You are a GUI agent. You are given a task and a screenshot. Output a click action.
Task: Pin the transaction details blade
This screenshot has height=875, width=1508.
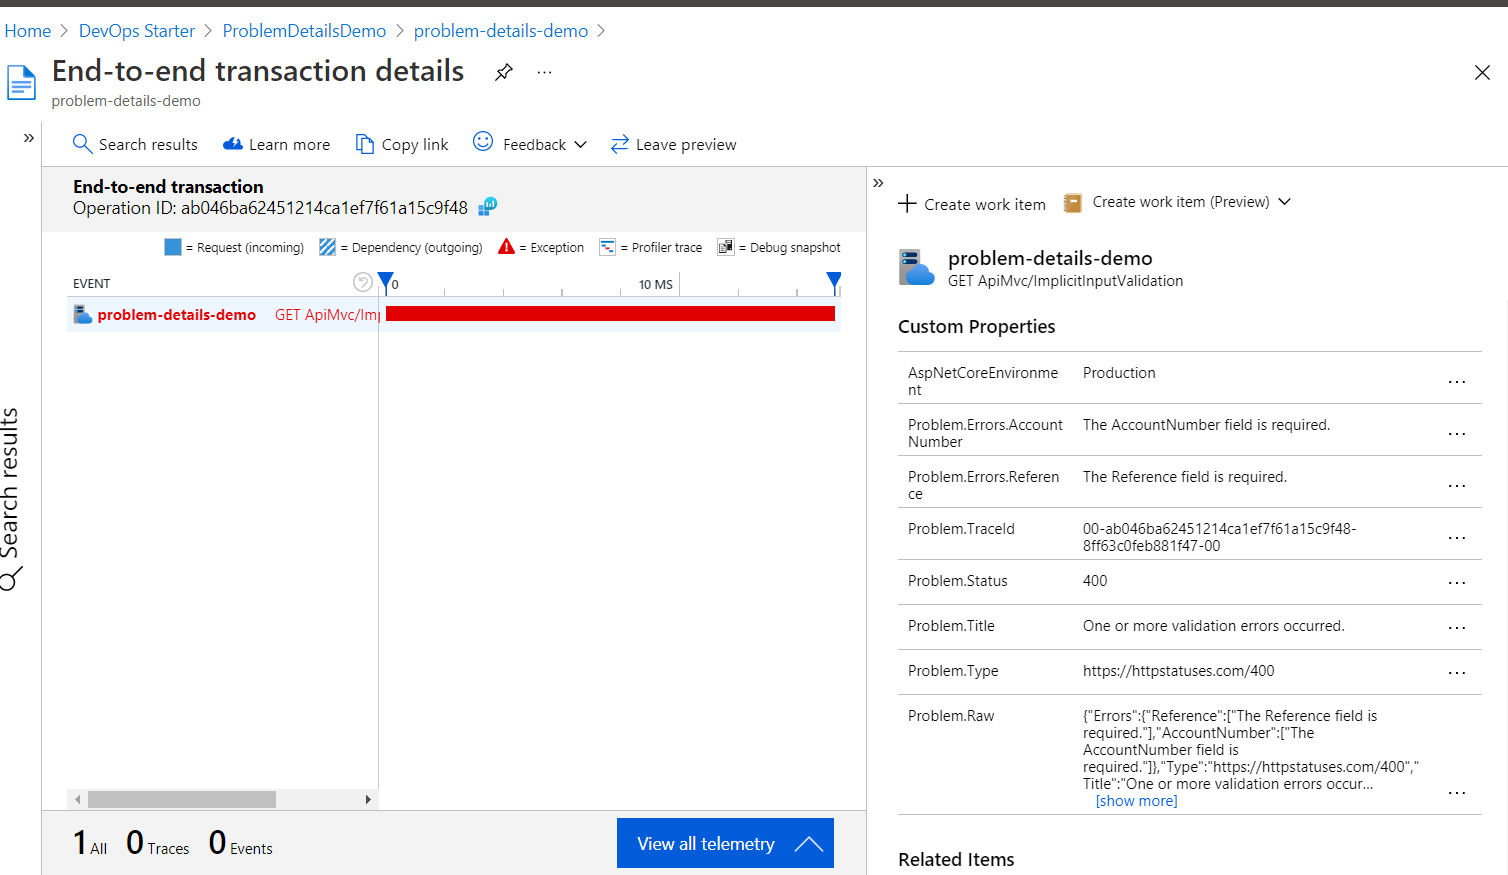click(504, 72)
